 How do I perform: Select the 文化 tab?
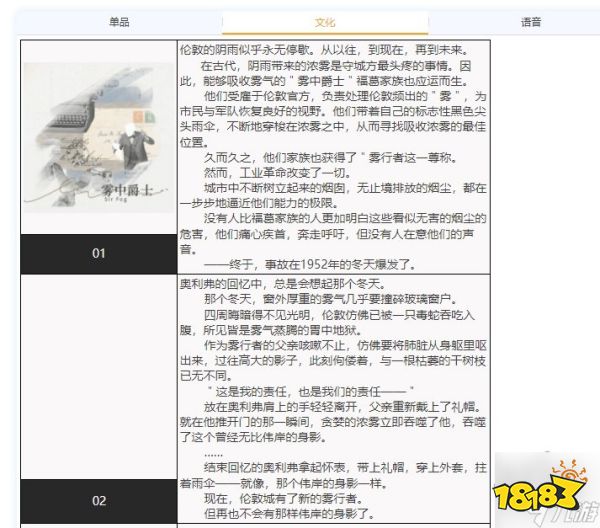[324, 21]
